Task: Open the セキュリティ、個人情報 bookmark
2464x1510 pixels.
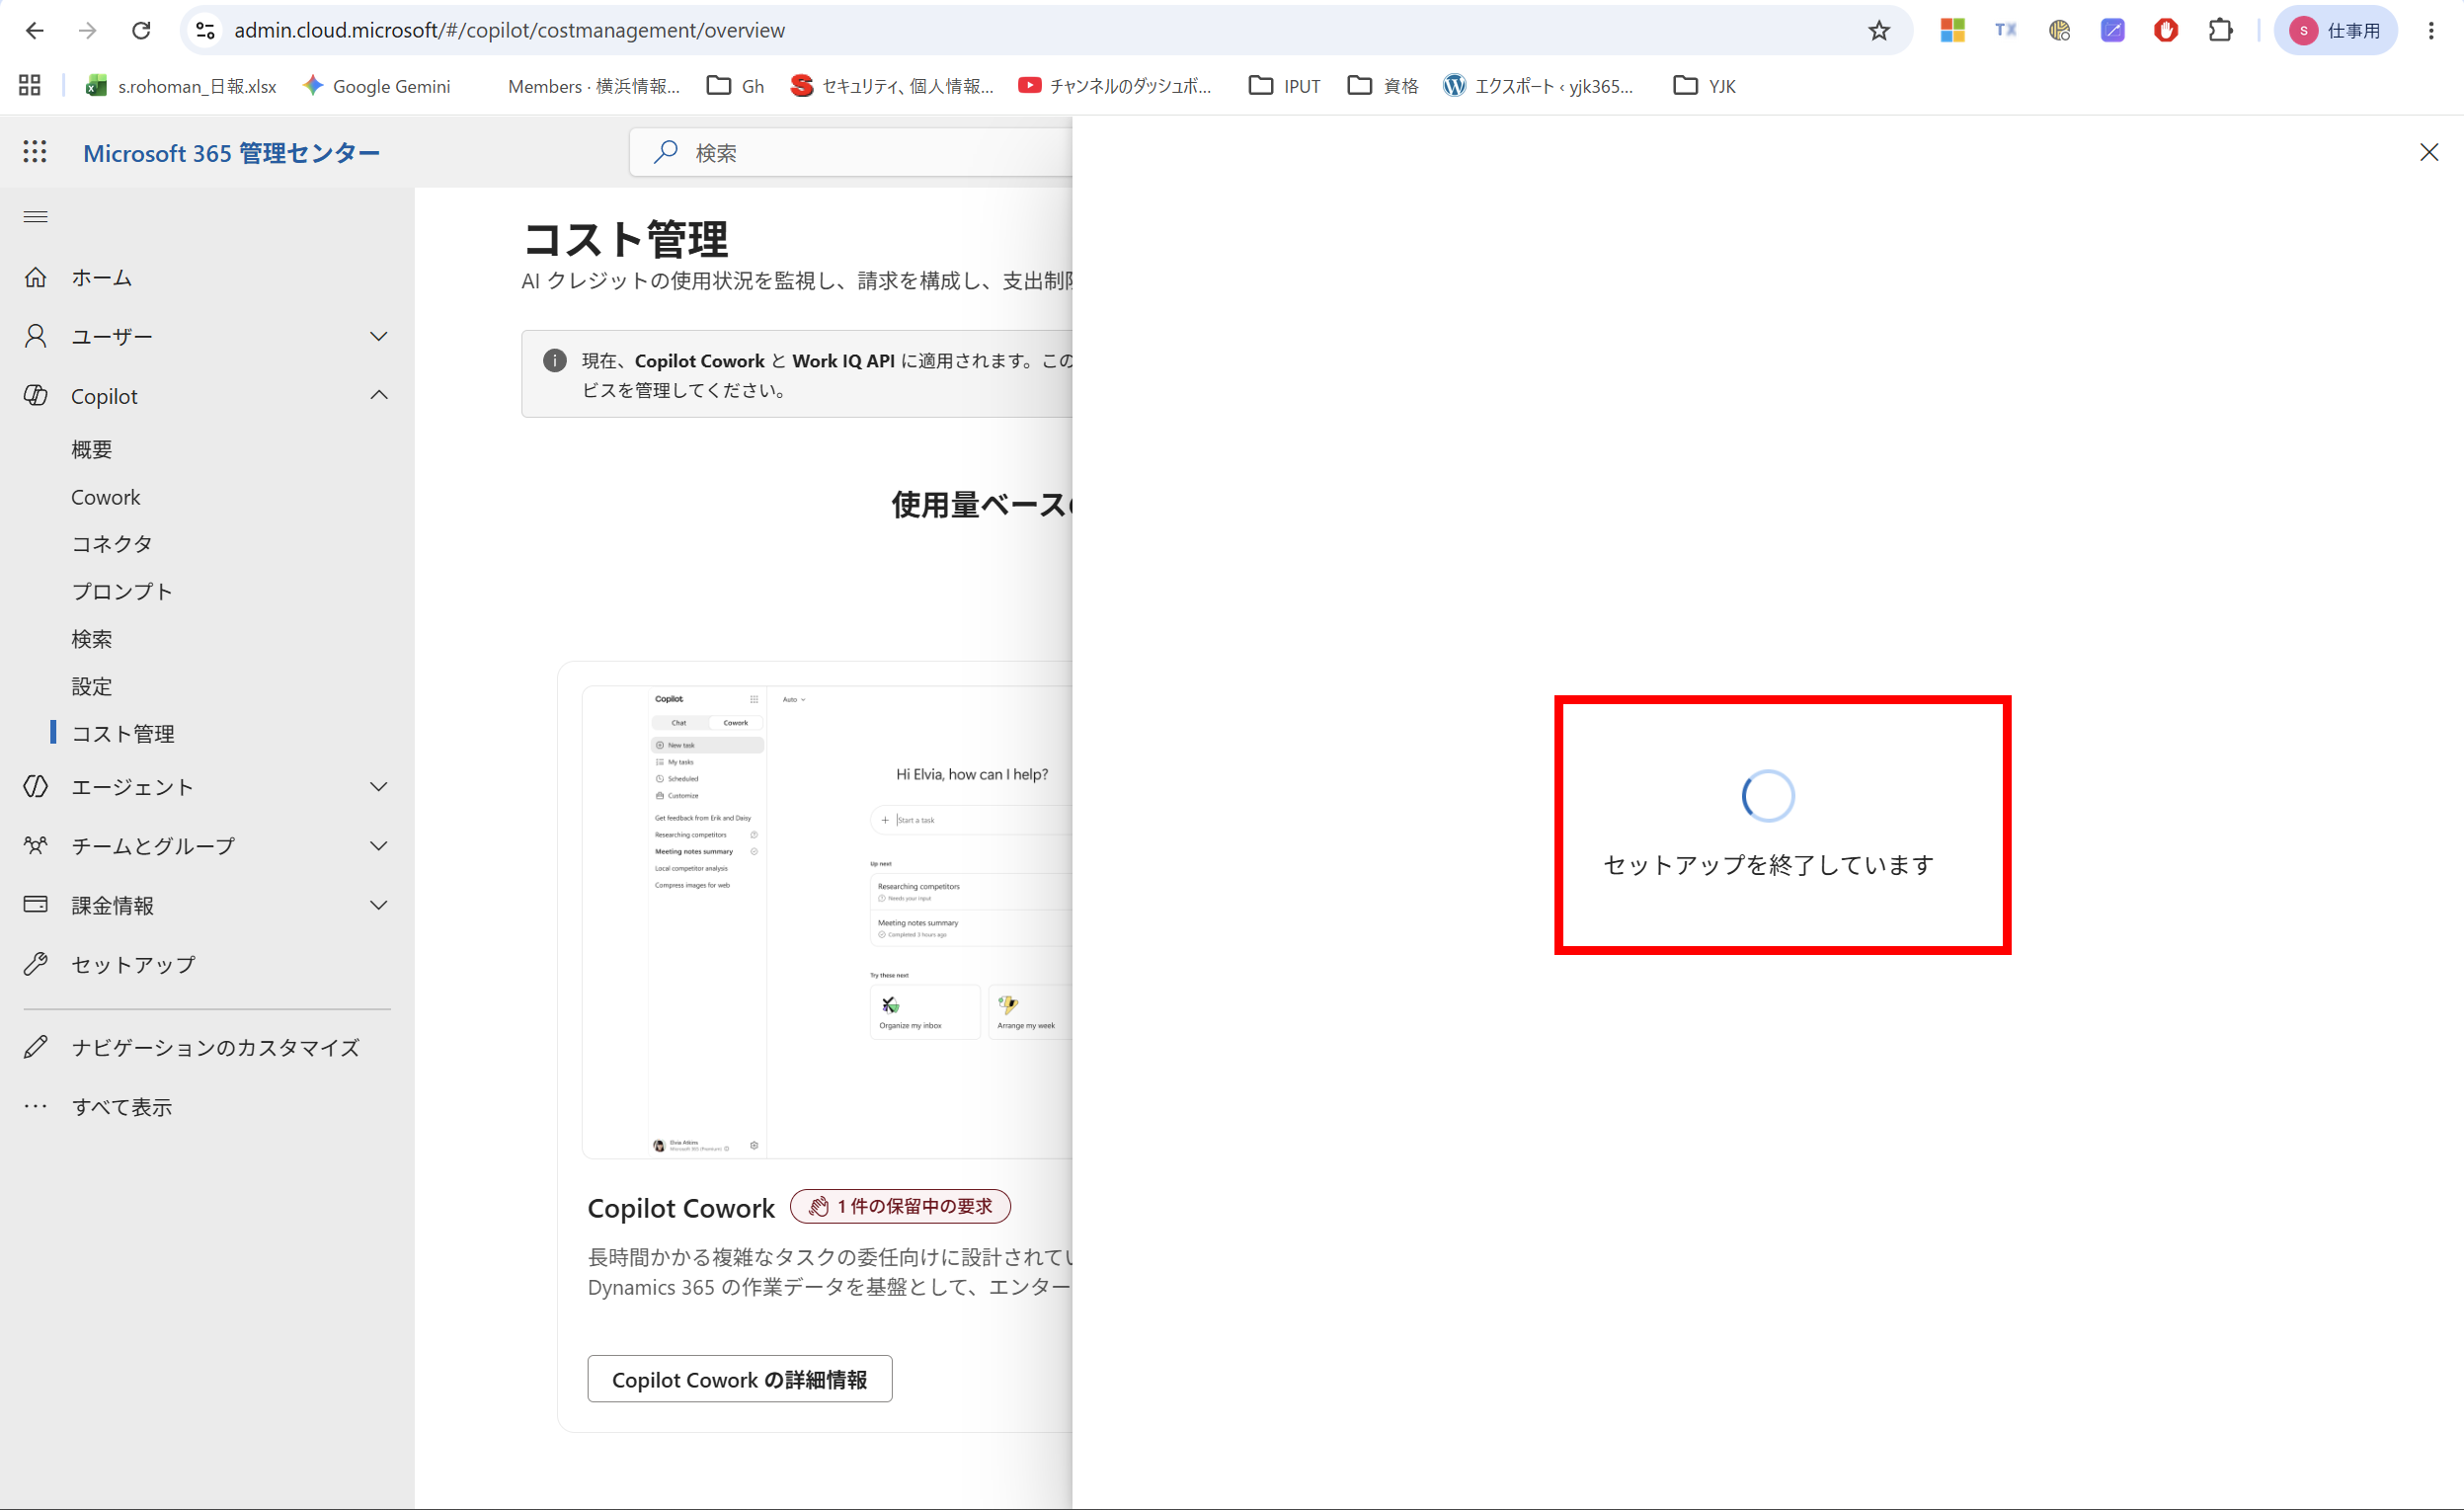Action: click(892, 86)
